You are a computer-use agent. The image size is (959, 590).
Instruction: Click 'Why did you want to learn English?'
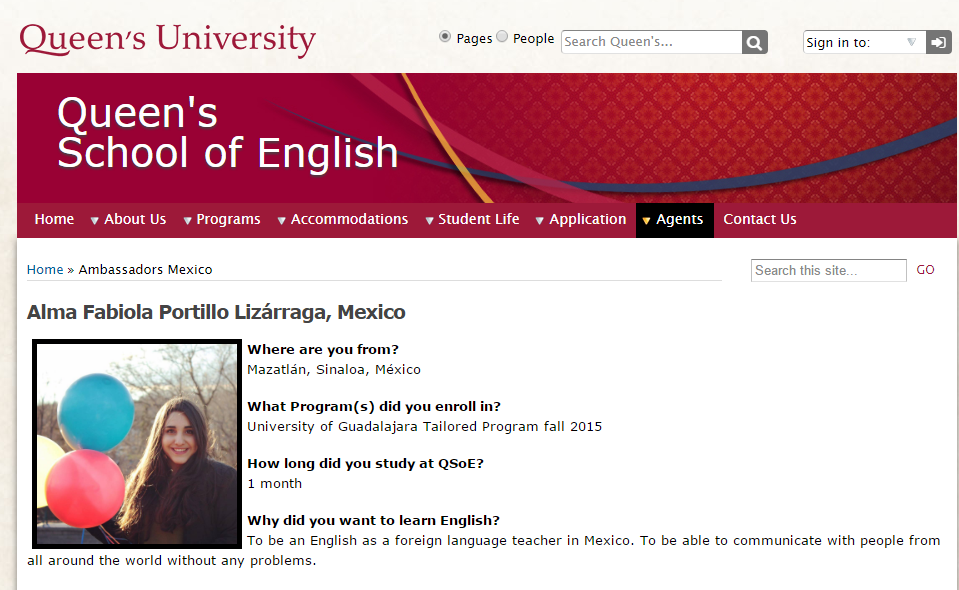[x=373, y=520]
